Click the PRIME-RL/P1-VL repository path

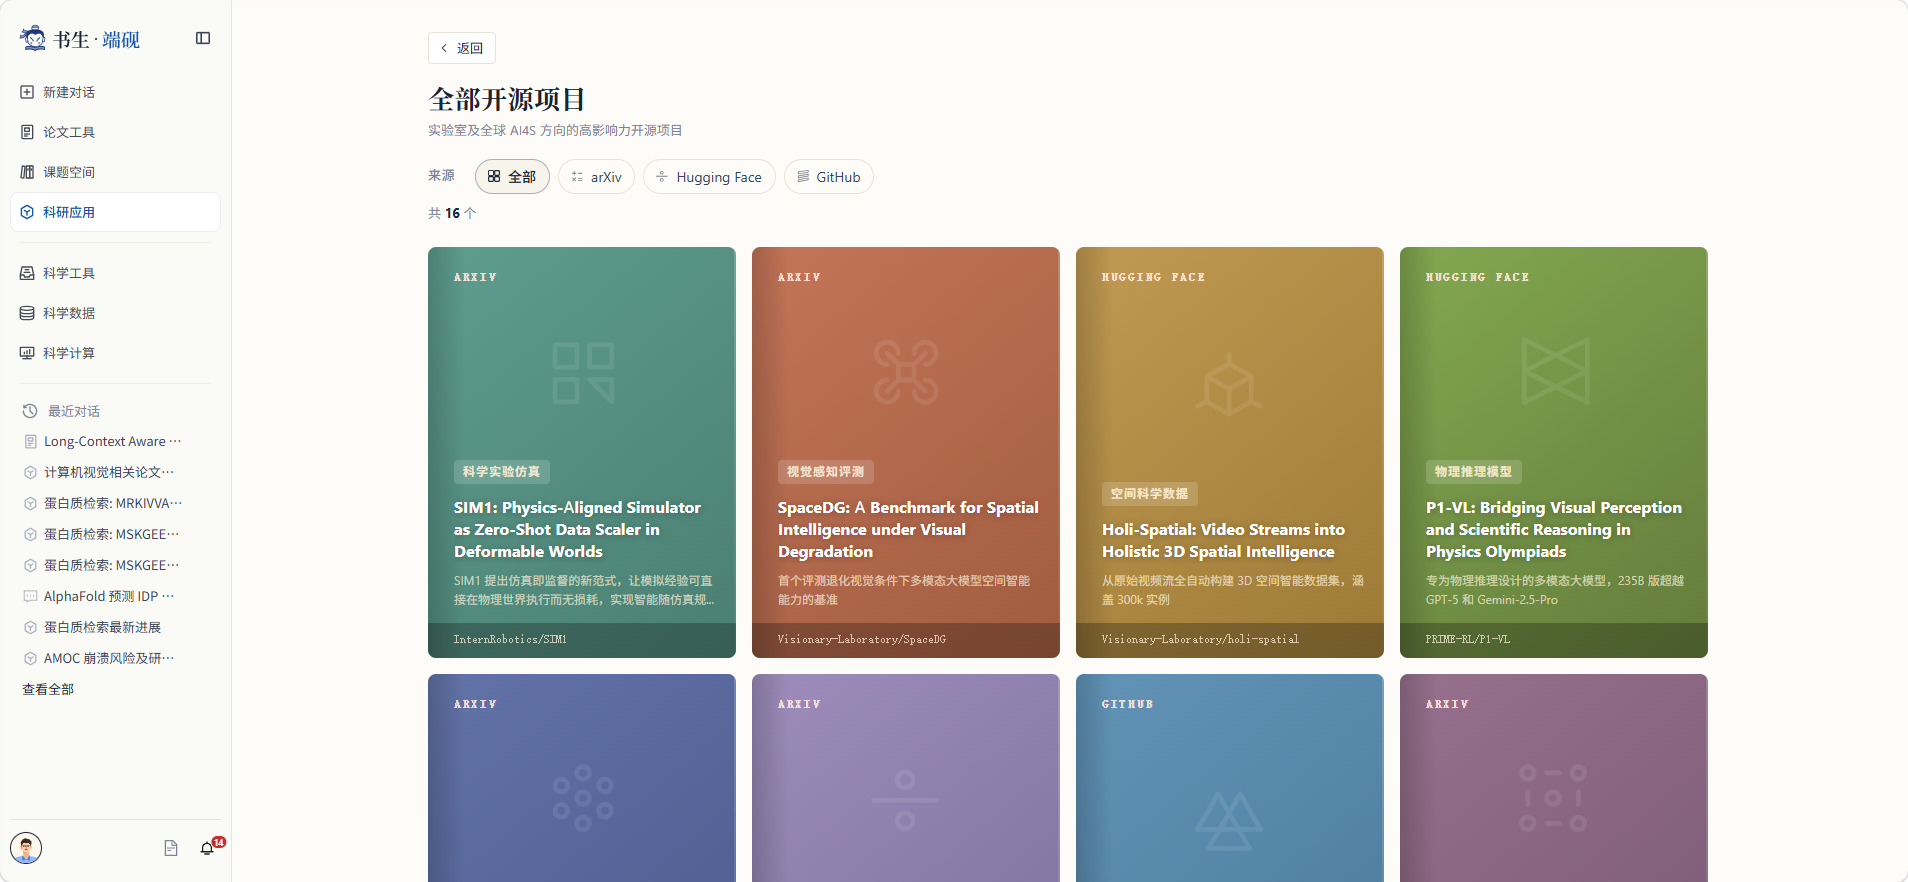point(1468,640)
